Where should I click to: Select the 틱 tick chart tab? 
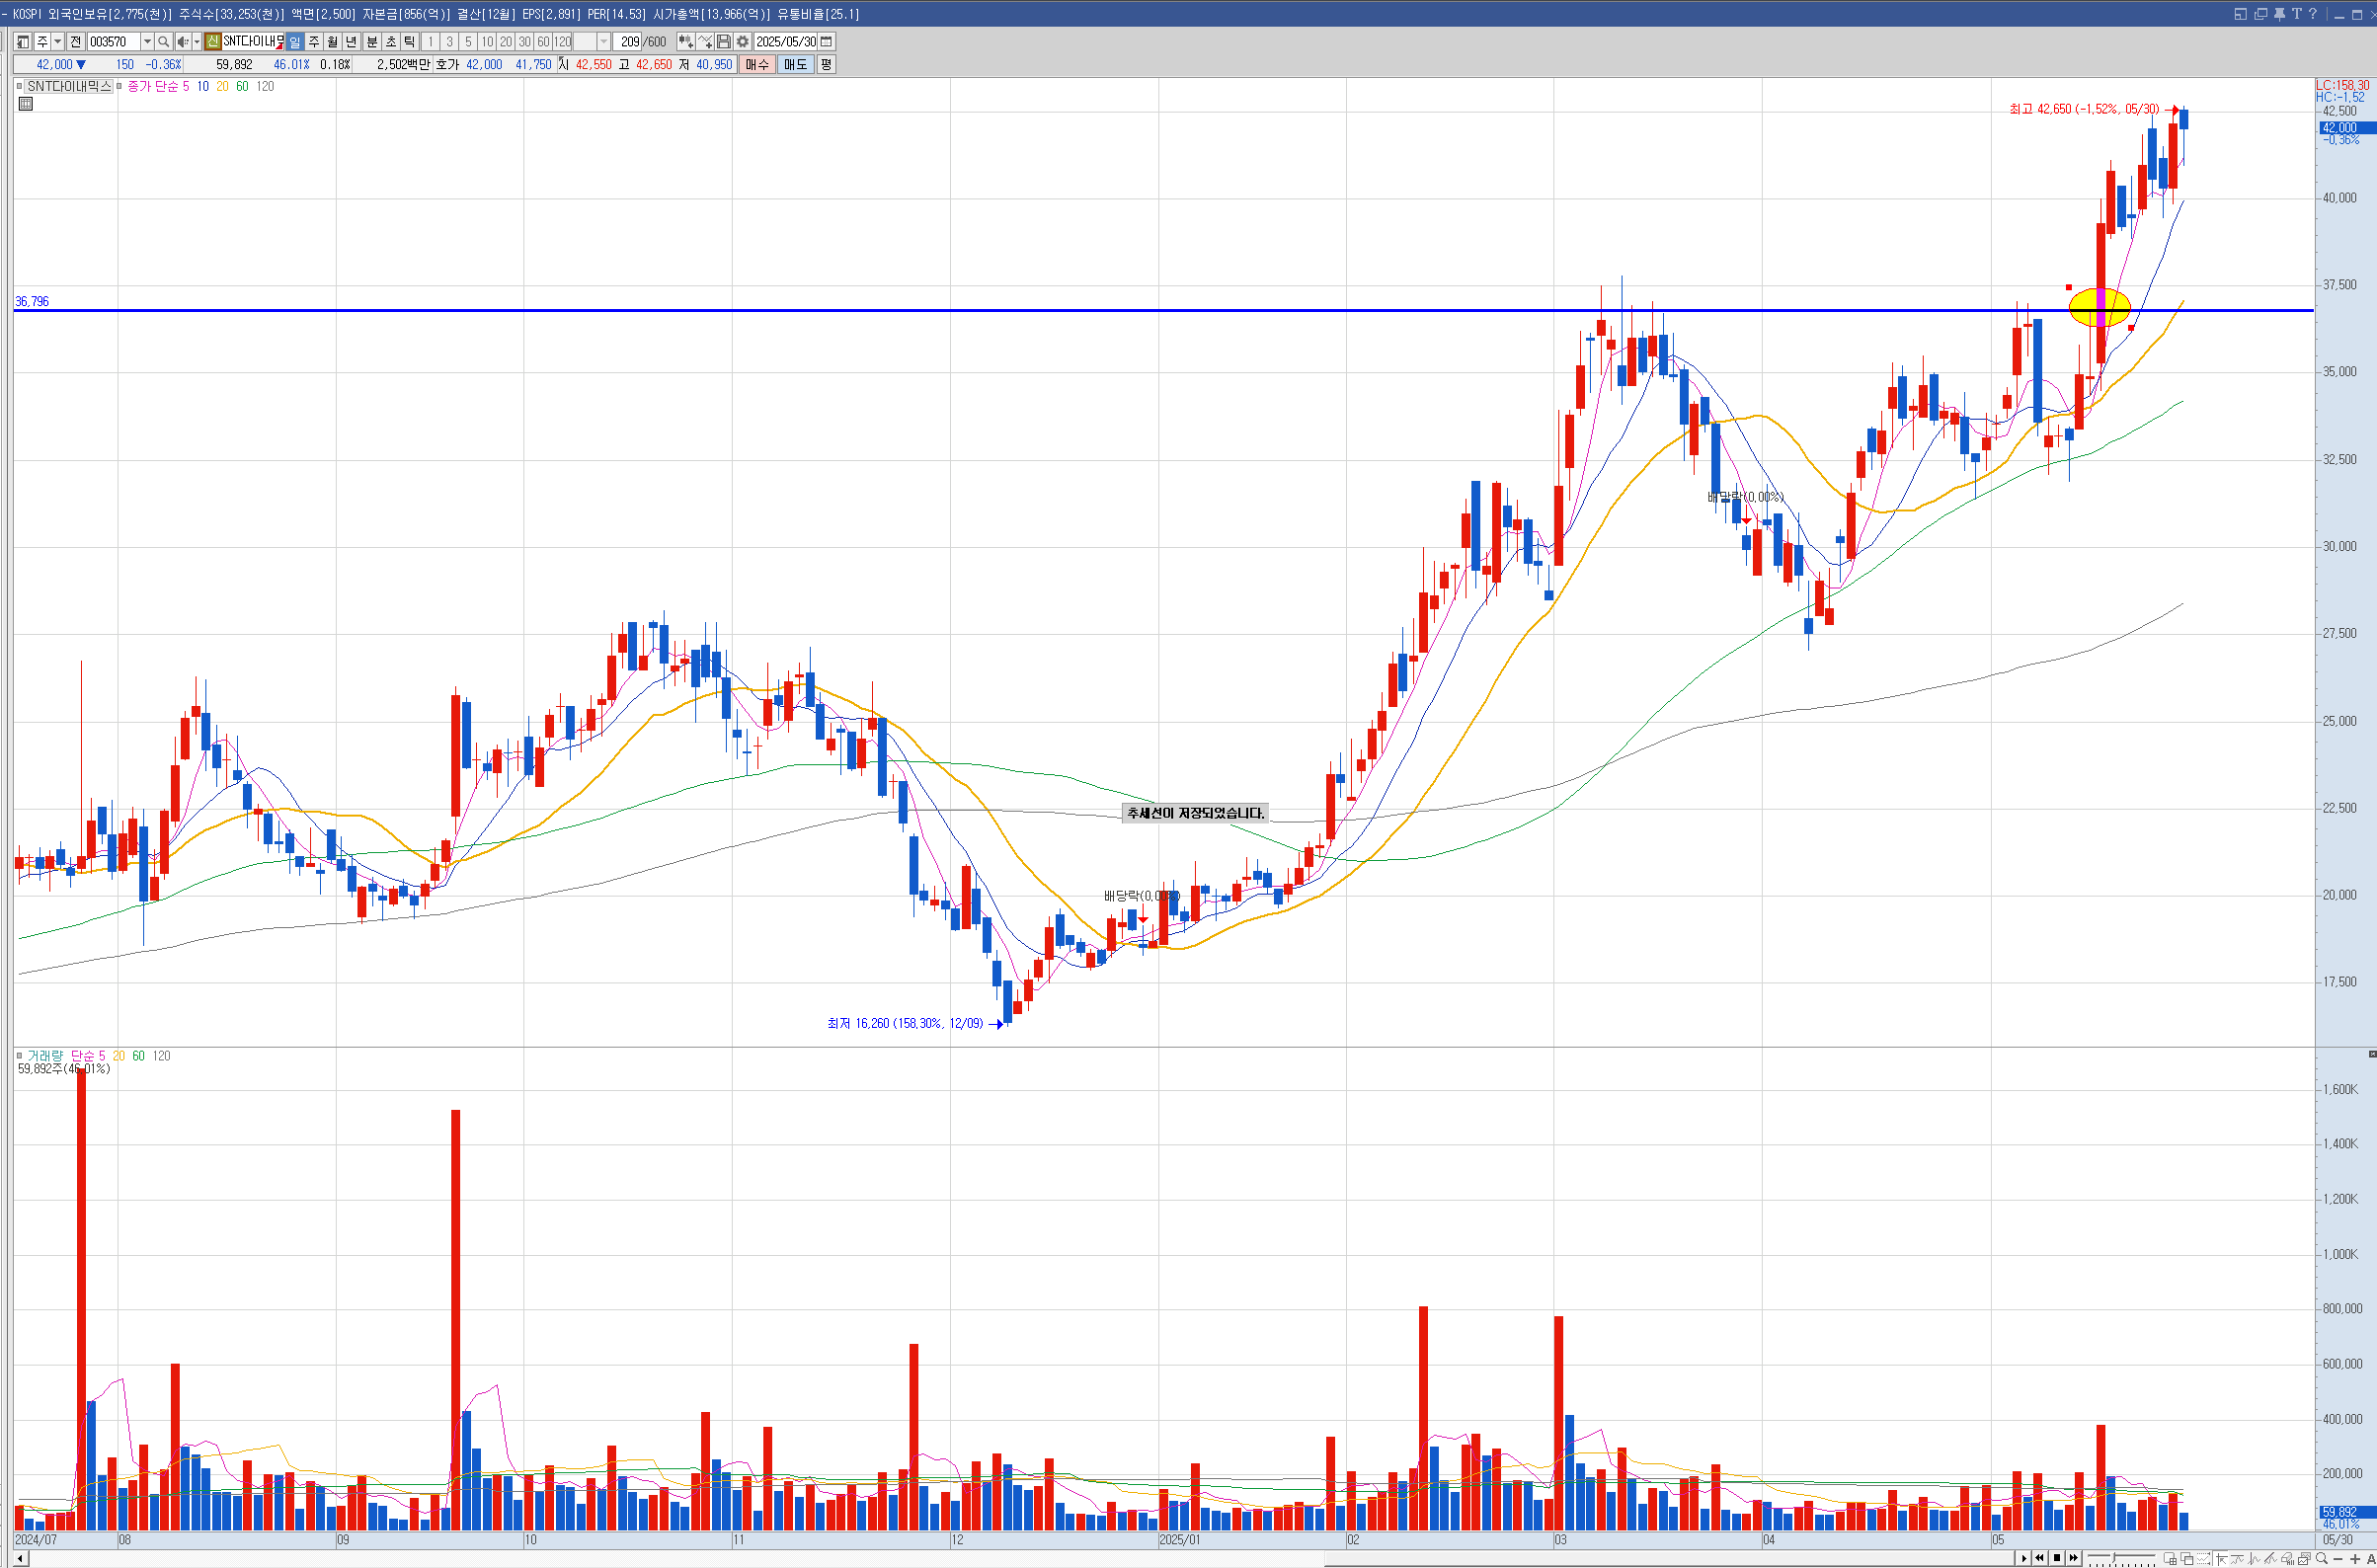tap(410, 42)
